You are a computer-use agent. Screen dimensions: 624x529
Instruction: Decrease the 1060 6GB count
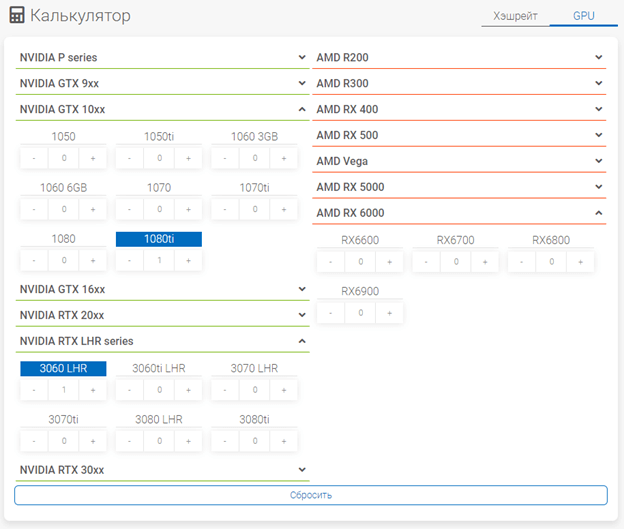click(34, 209)
